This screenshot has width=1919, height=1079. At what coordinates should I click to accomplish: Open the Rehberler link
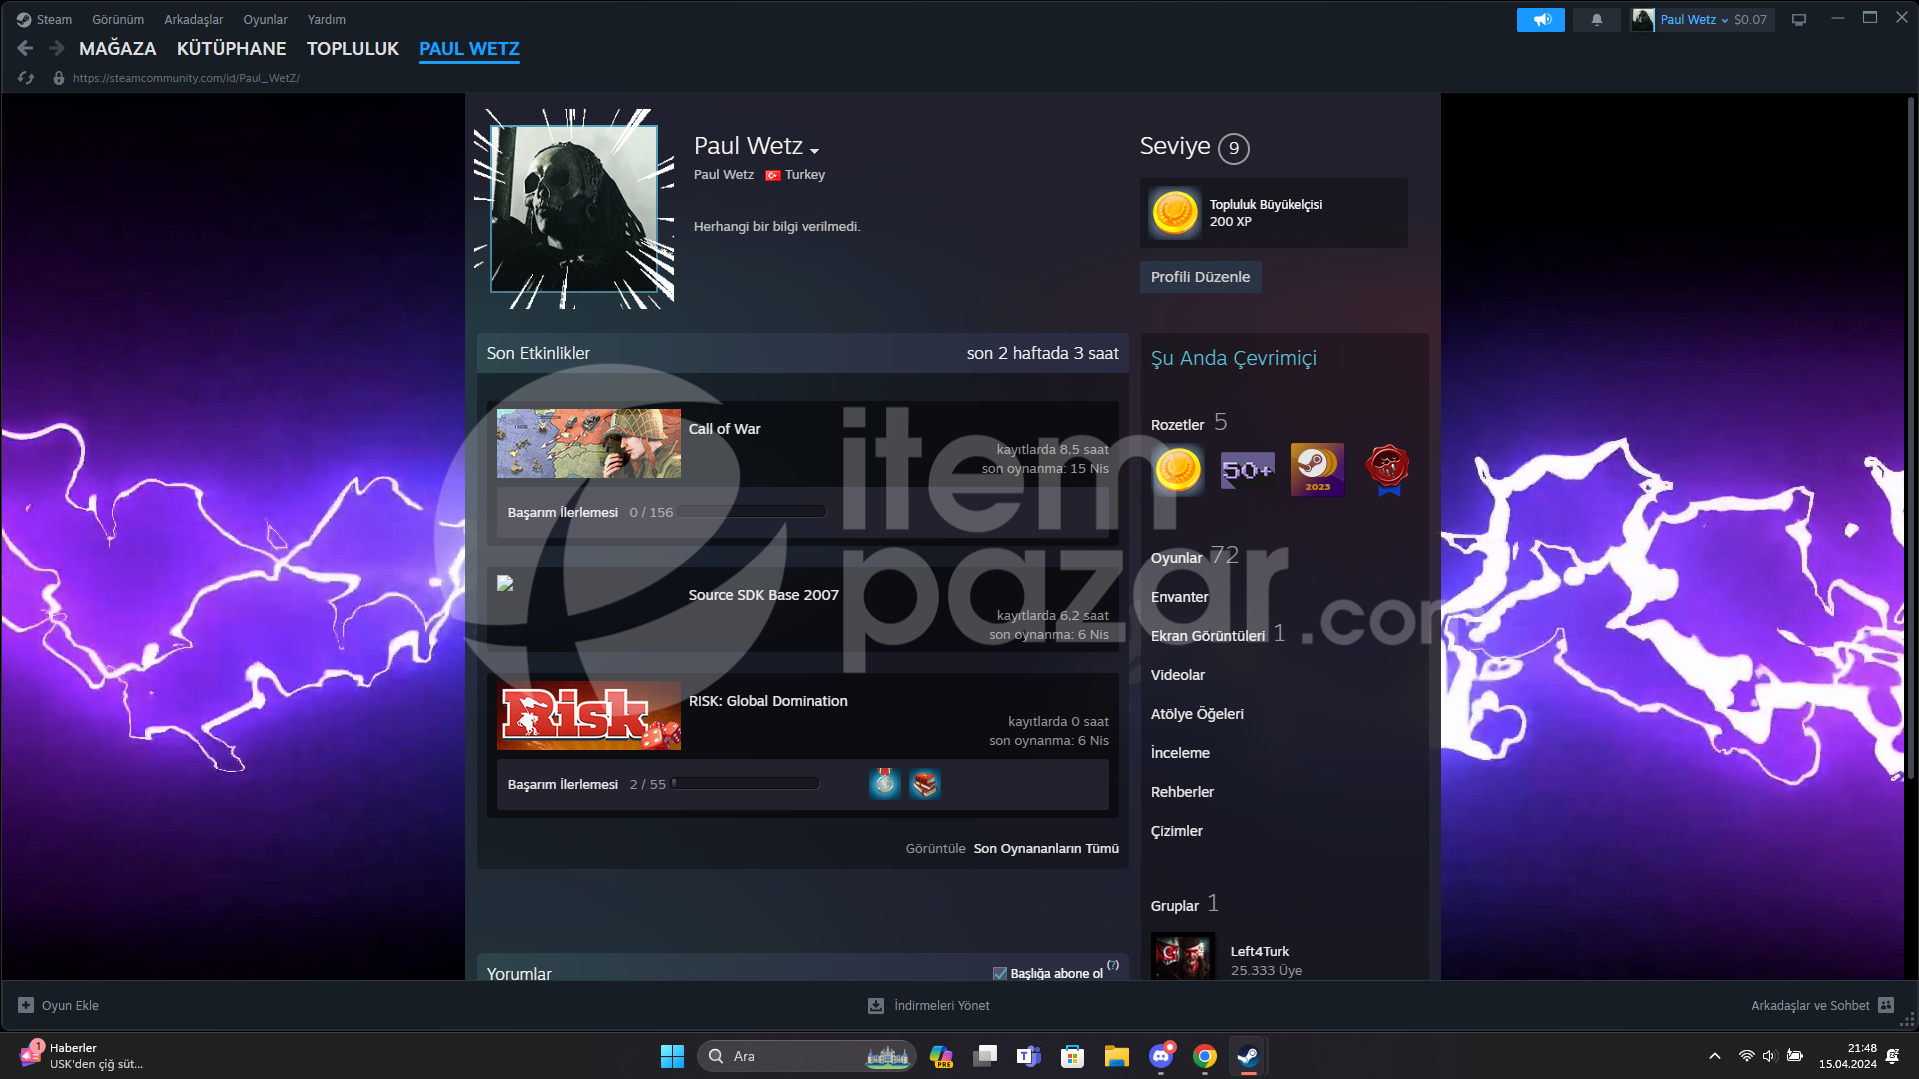tap(1183, 792)
